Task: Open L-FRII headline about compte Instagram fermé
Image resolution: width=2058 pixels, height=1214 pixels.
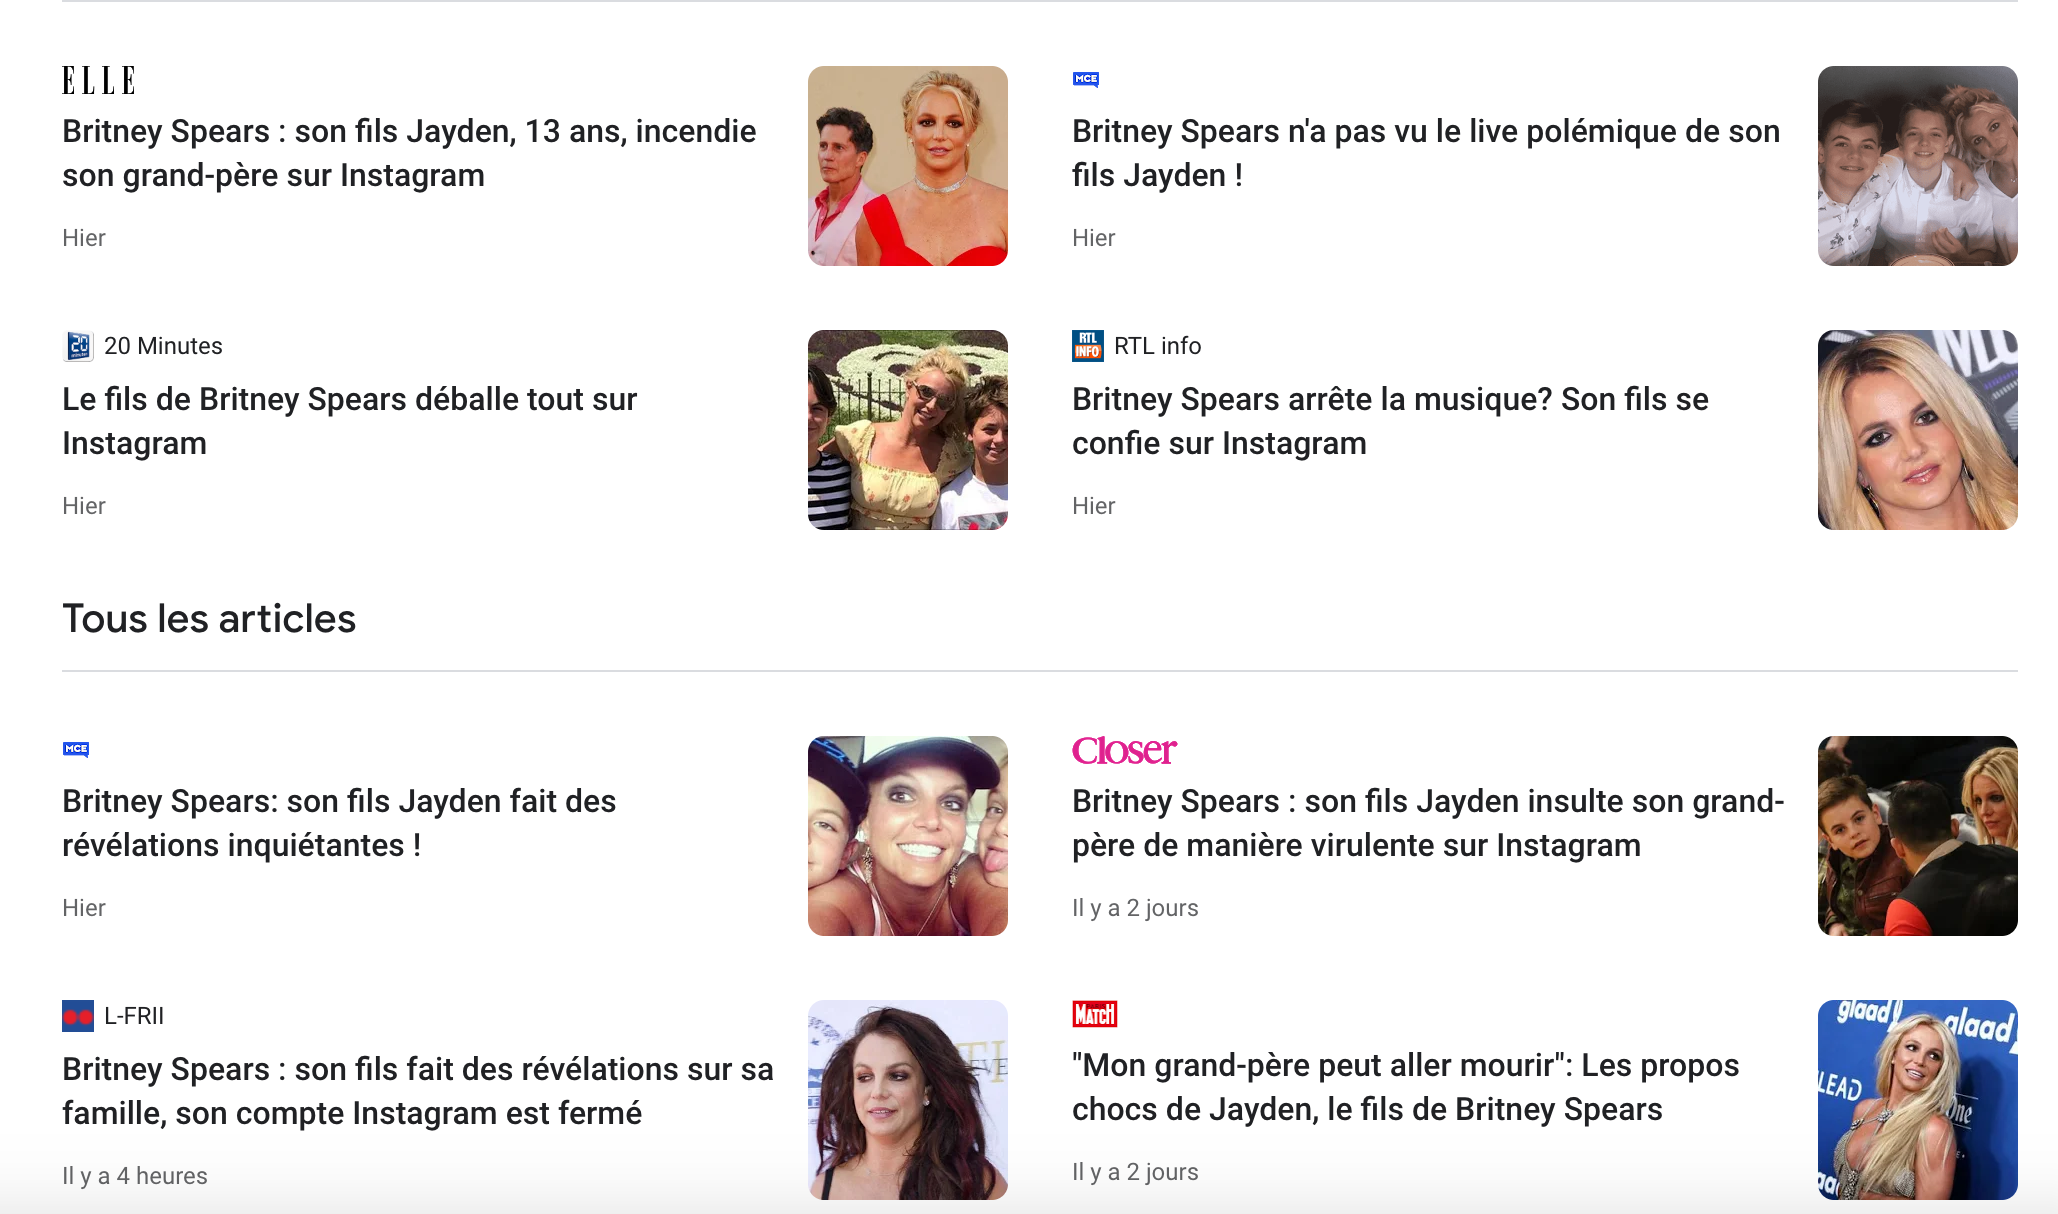Action: click(418, 1091)
